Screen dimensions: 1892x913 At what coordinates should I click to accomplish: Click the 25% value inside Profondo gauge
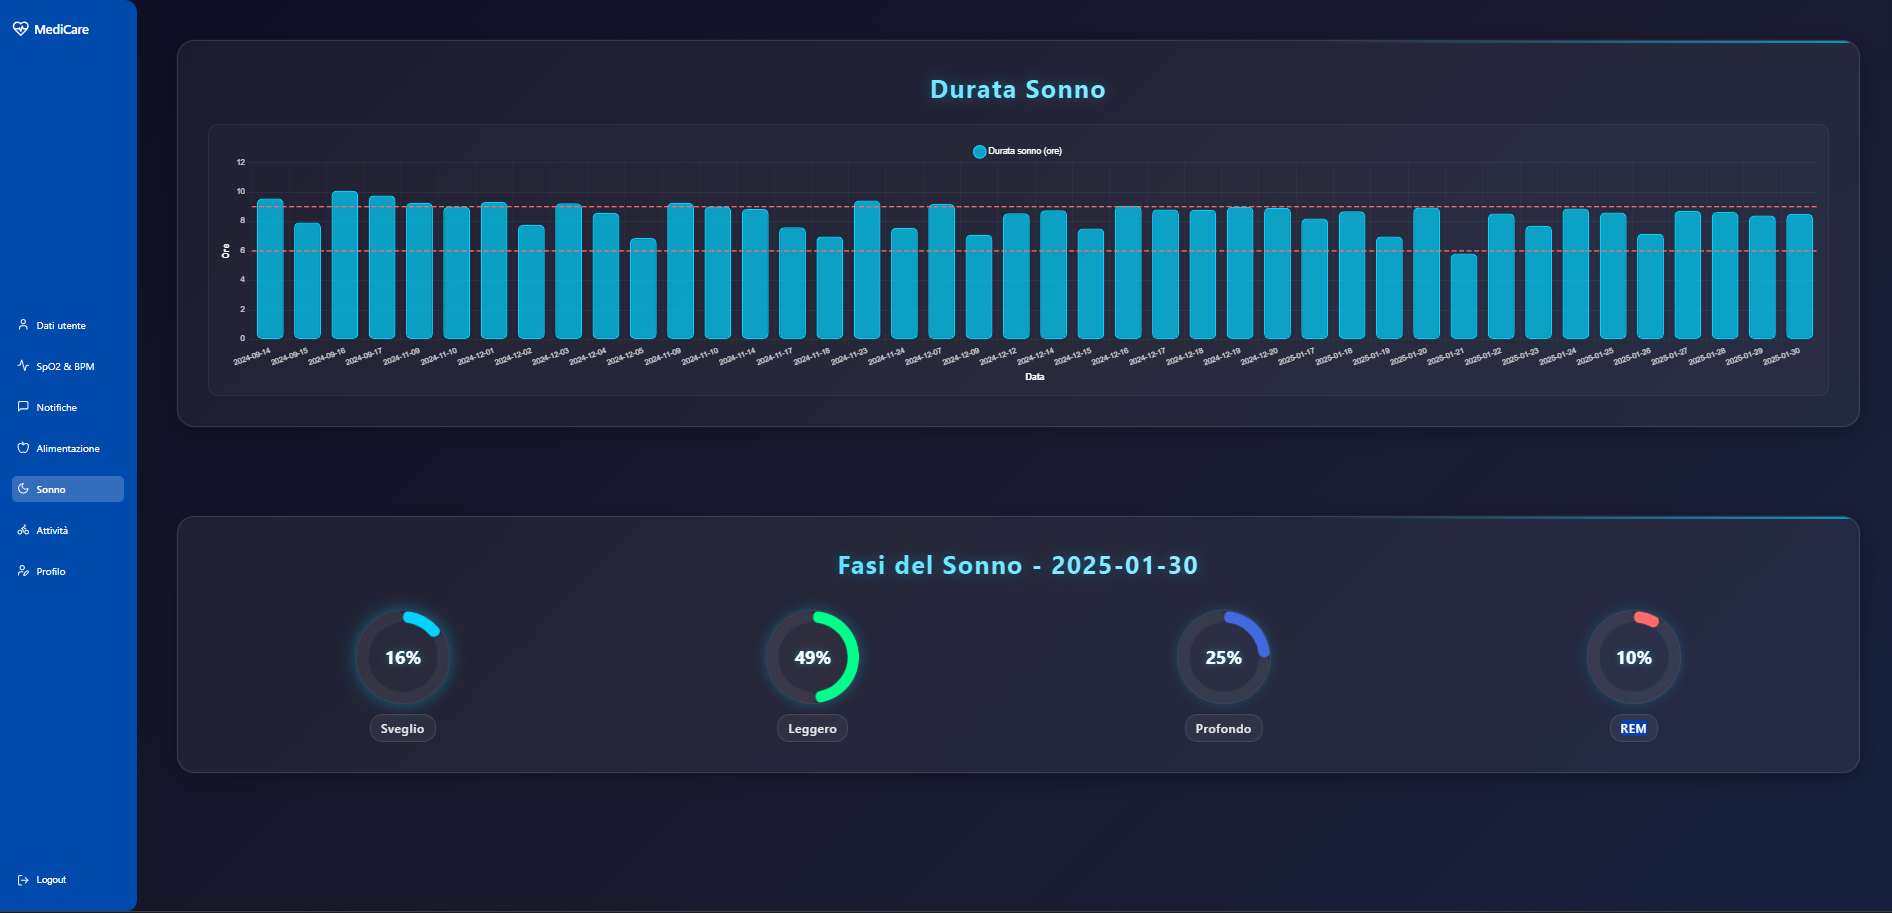[x=1223, y=658]
